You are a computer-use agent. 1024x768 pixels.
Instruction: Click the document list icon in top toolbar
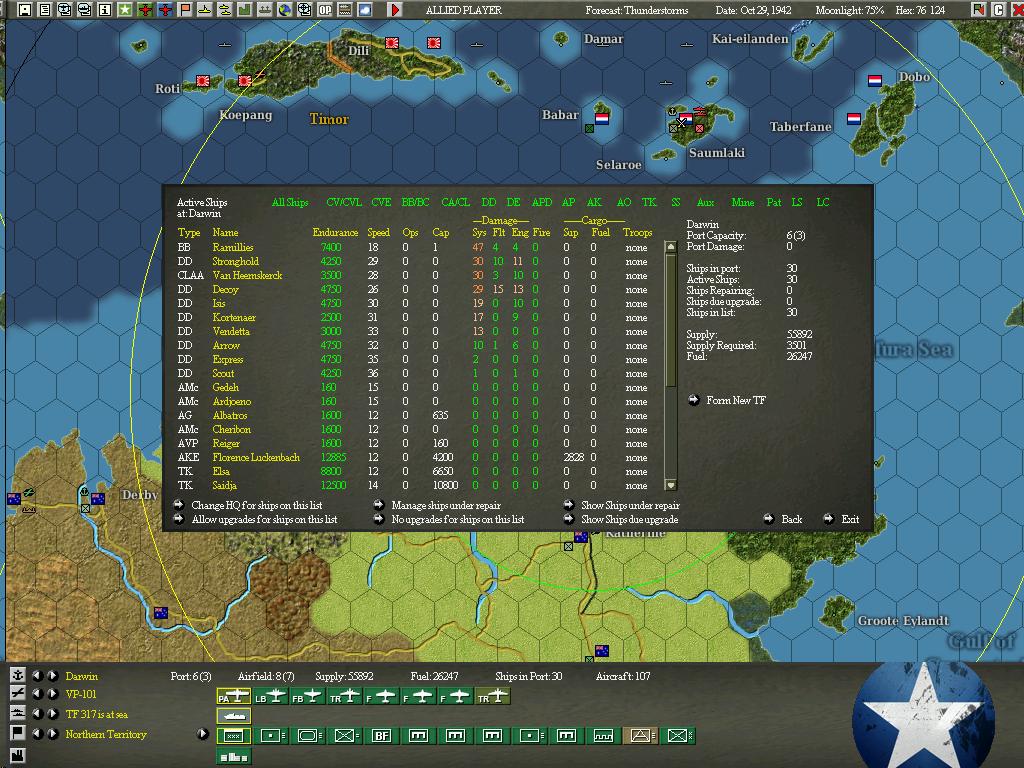[x=45, y=10]
